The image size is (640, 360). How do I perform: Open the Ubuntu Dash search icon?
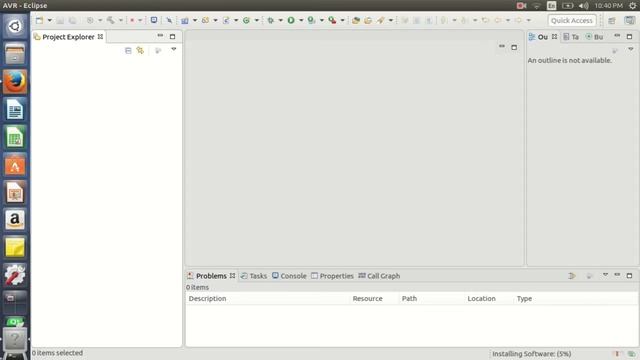click(x=15, y=27)
